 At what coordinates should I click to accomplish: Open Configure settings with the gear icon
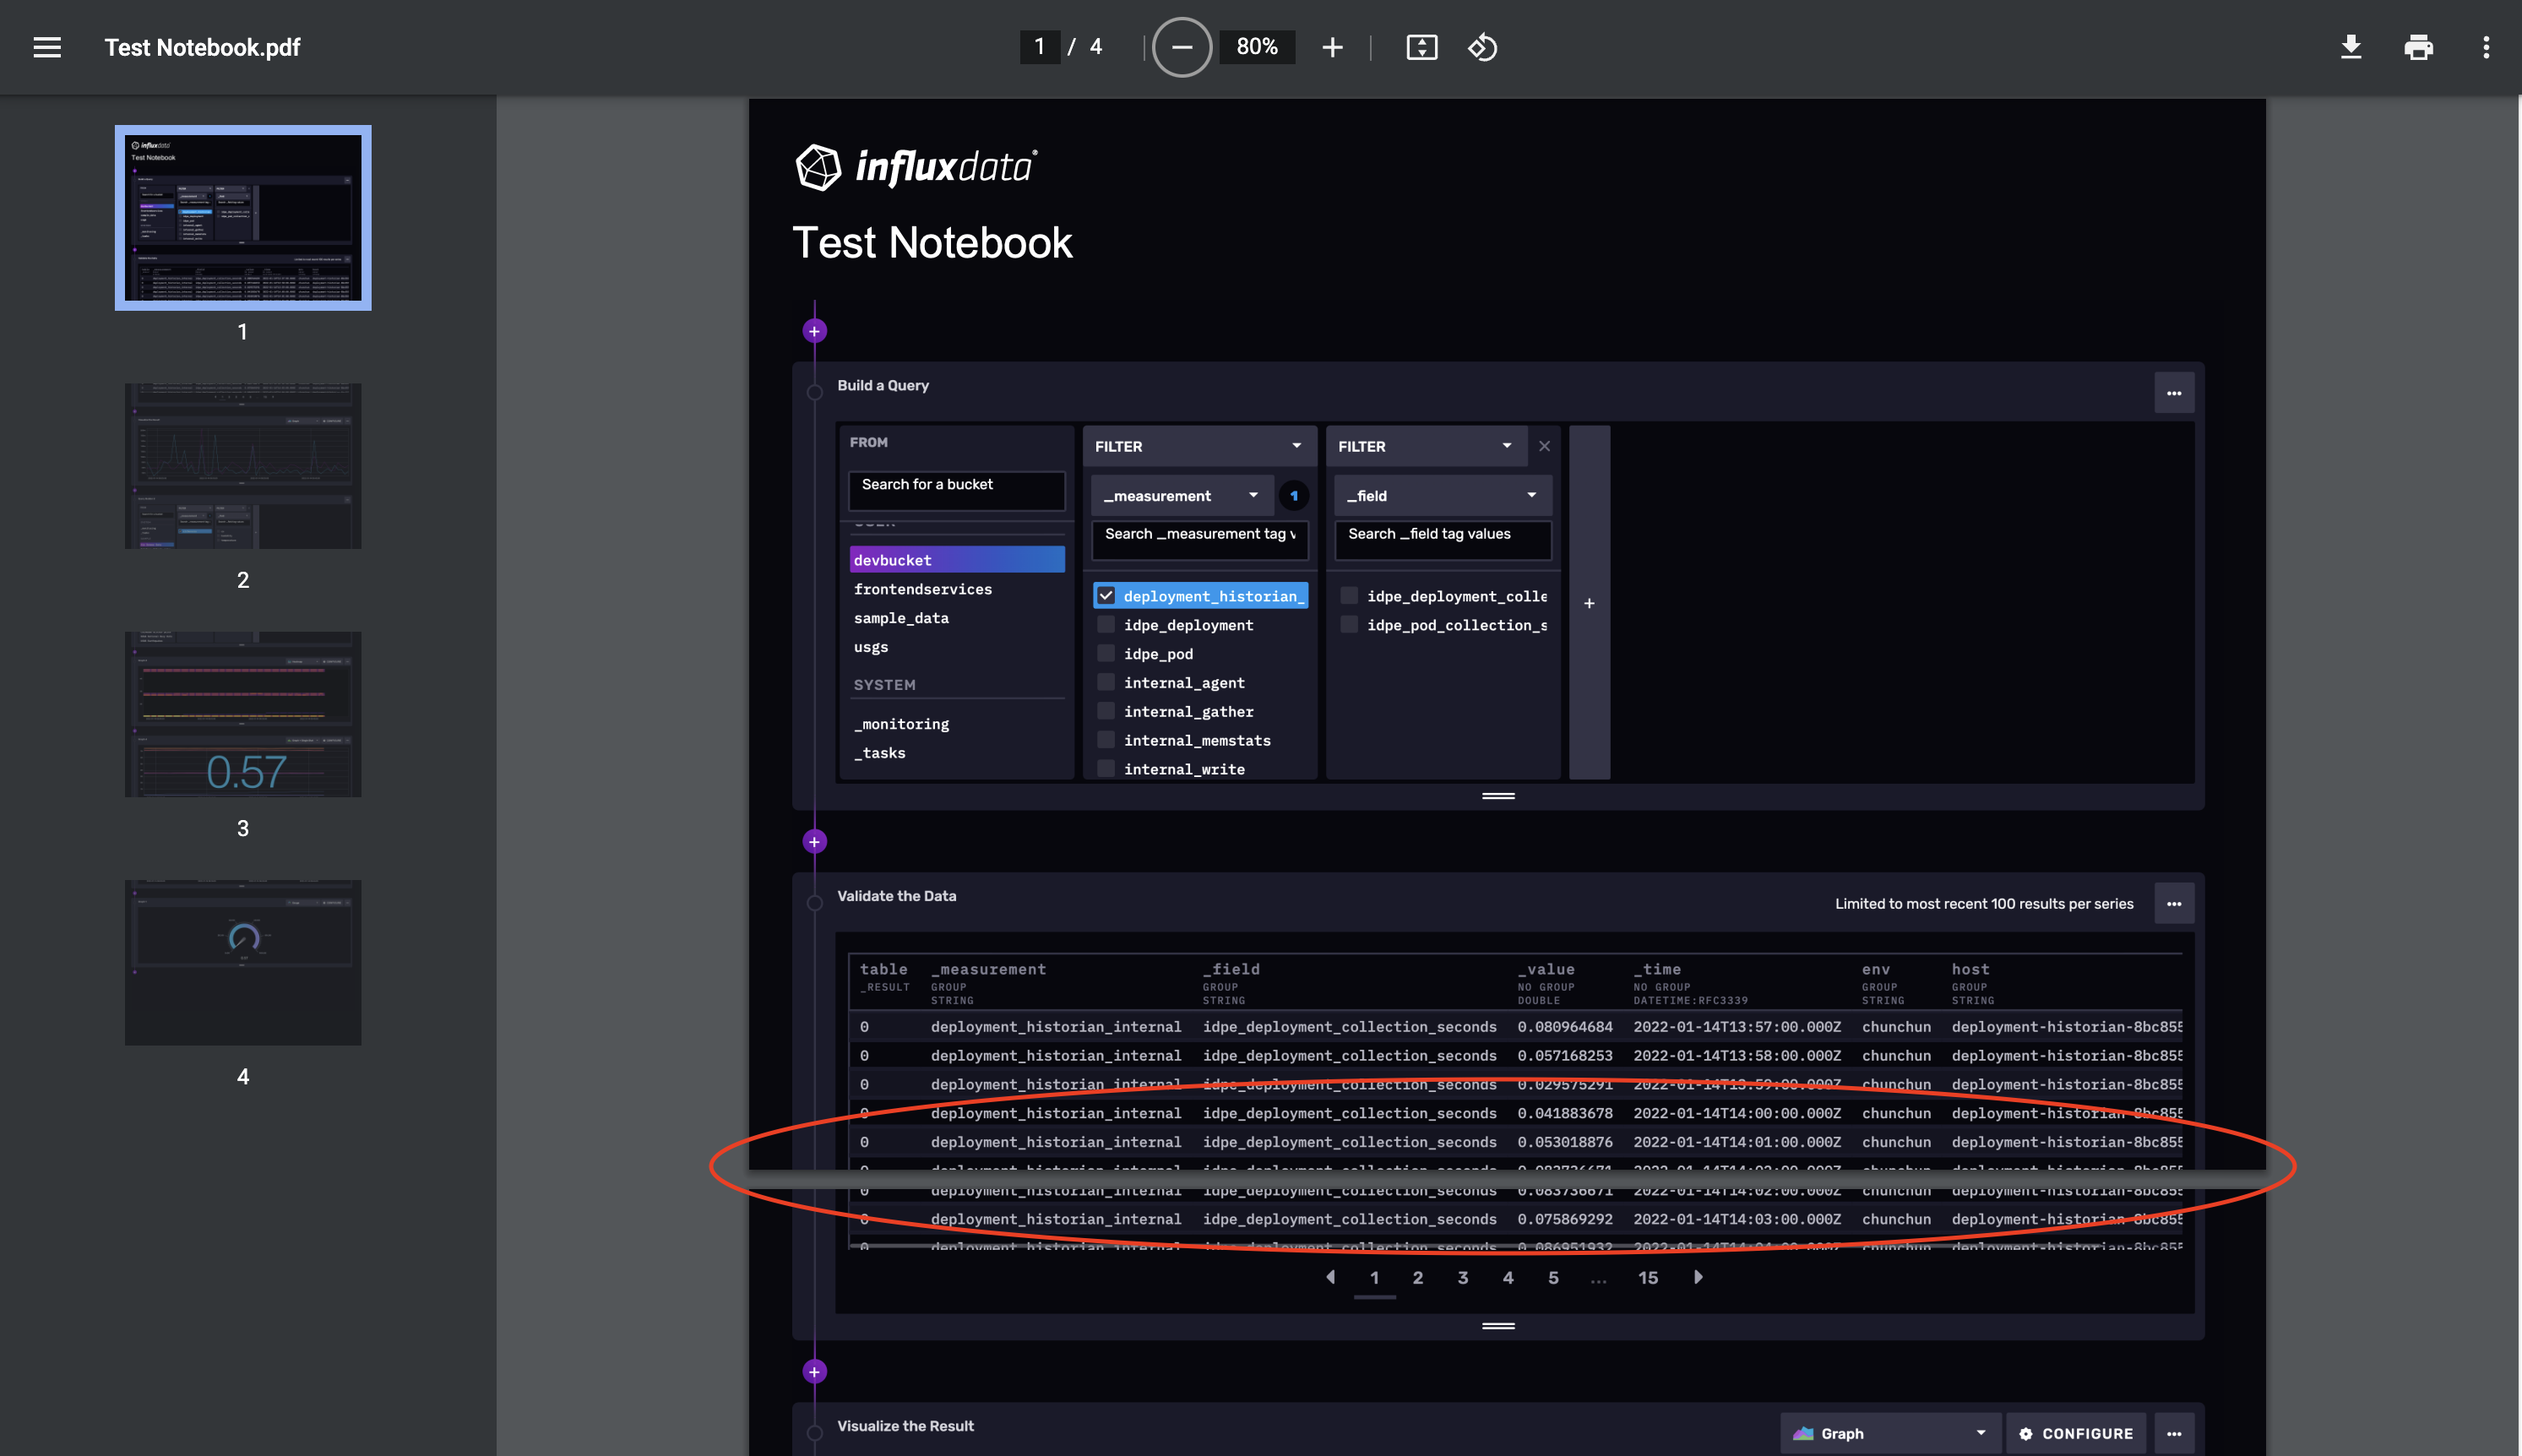tap(2026, 1433)
